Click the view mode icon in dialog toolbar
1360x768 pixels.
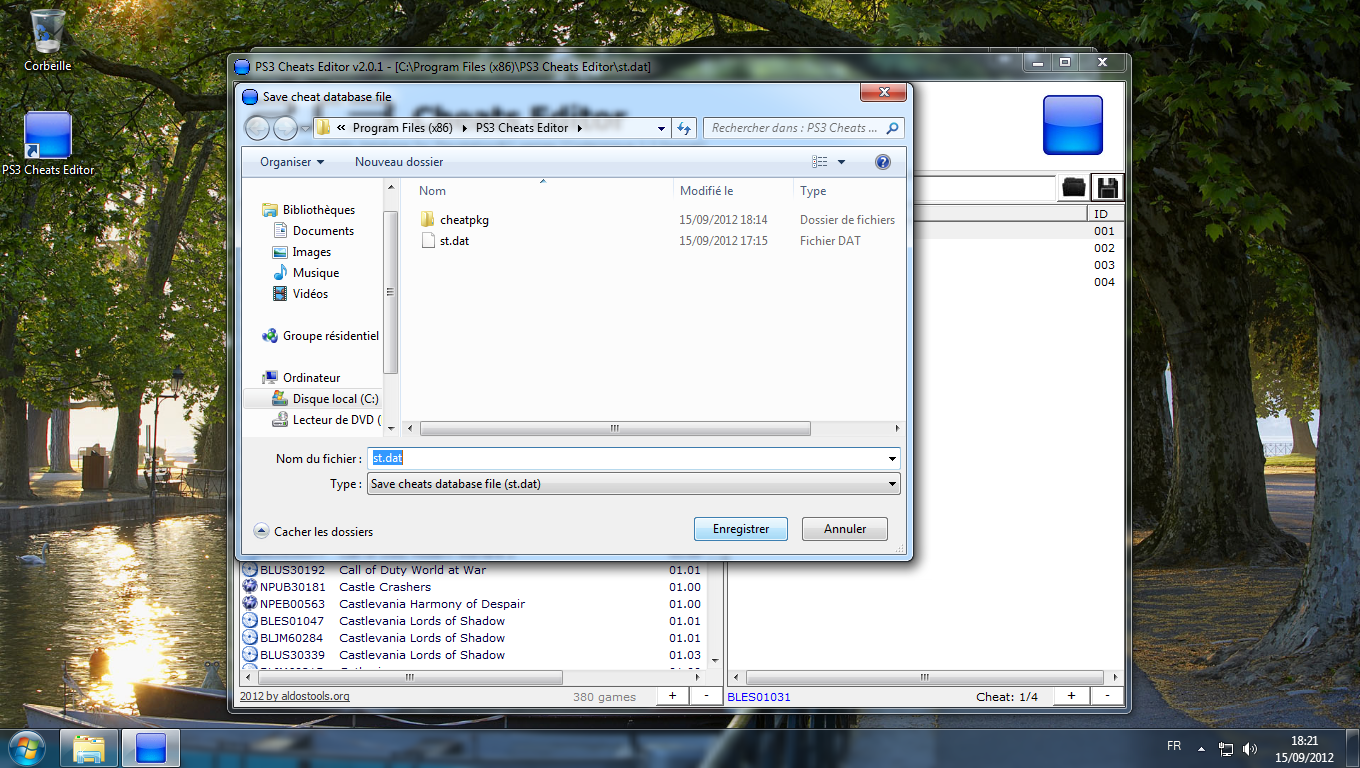click(820, 162)
